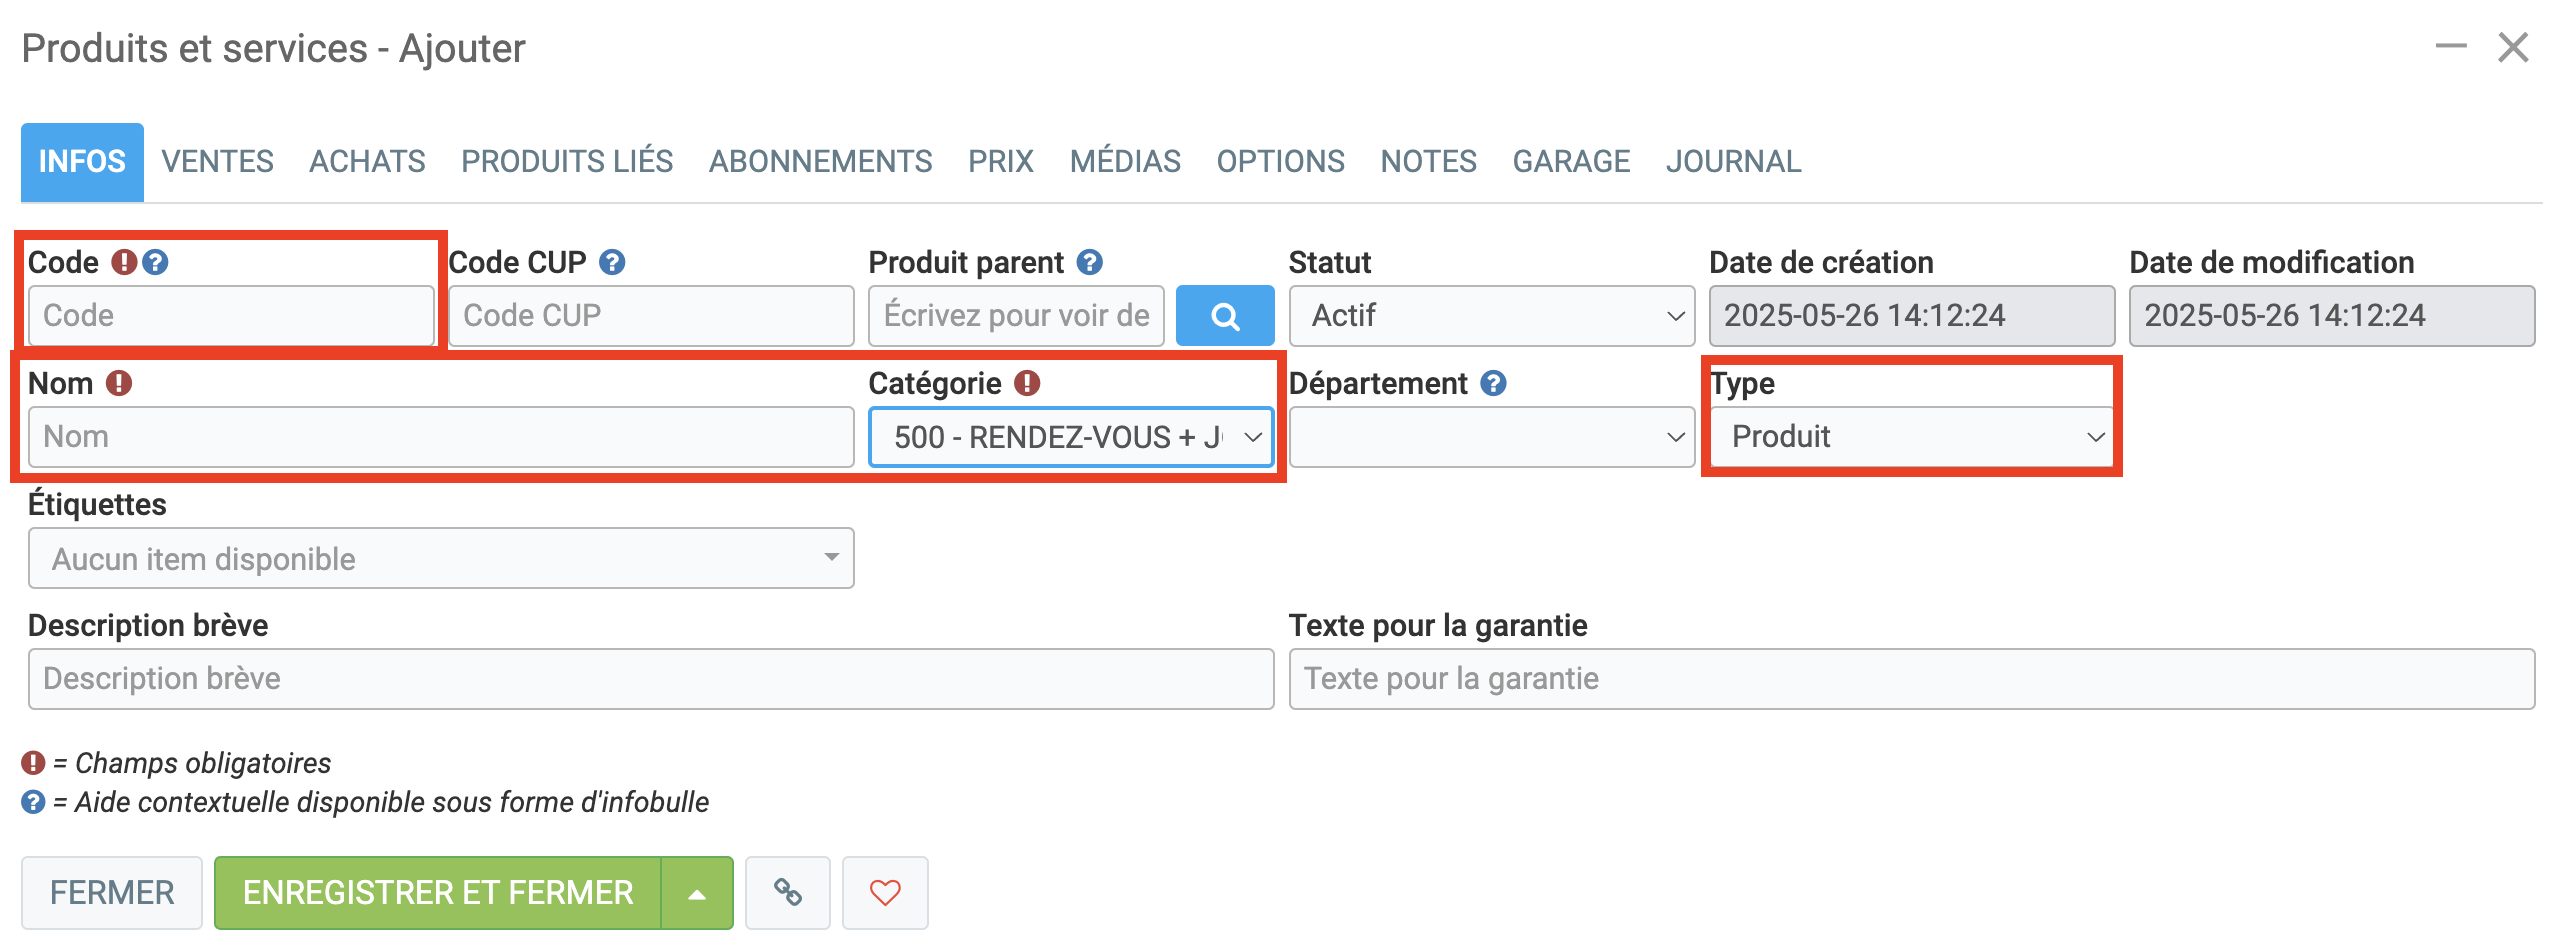Click the heart favorite button
This screenshot has height=950, width=2564.
click(884, 892)
